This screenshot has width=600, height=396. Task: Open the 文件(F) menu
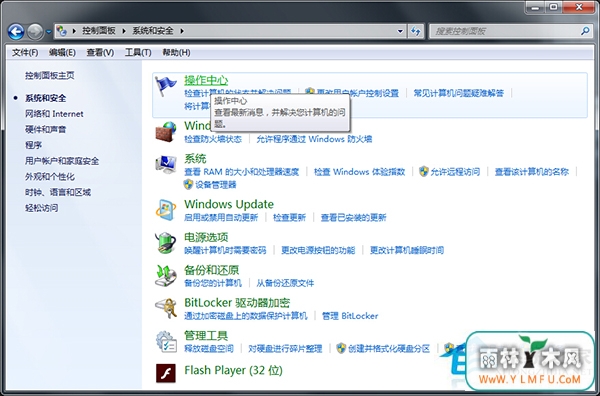pyautogui.click(x=25, y=52)
